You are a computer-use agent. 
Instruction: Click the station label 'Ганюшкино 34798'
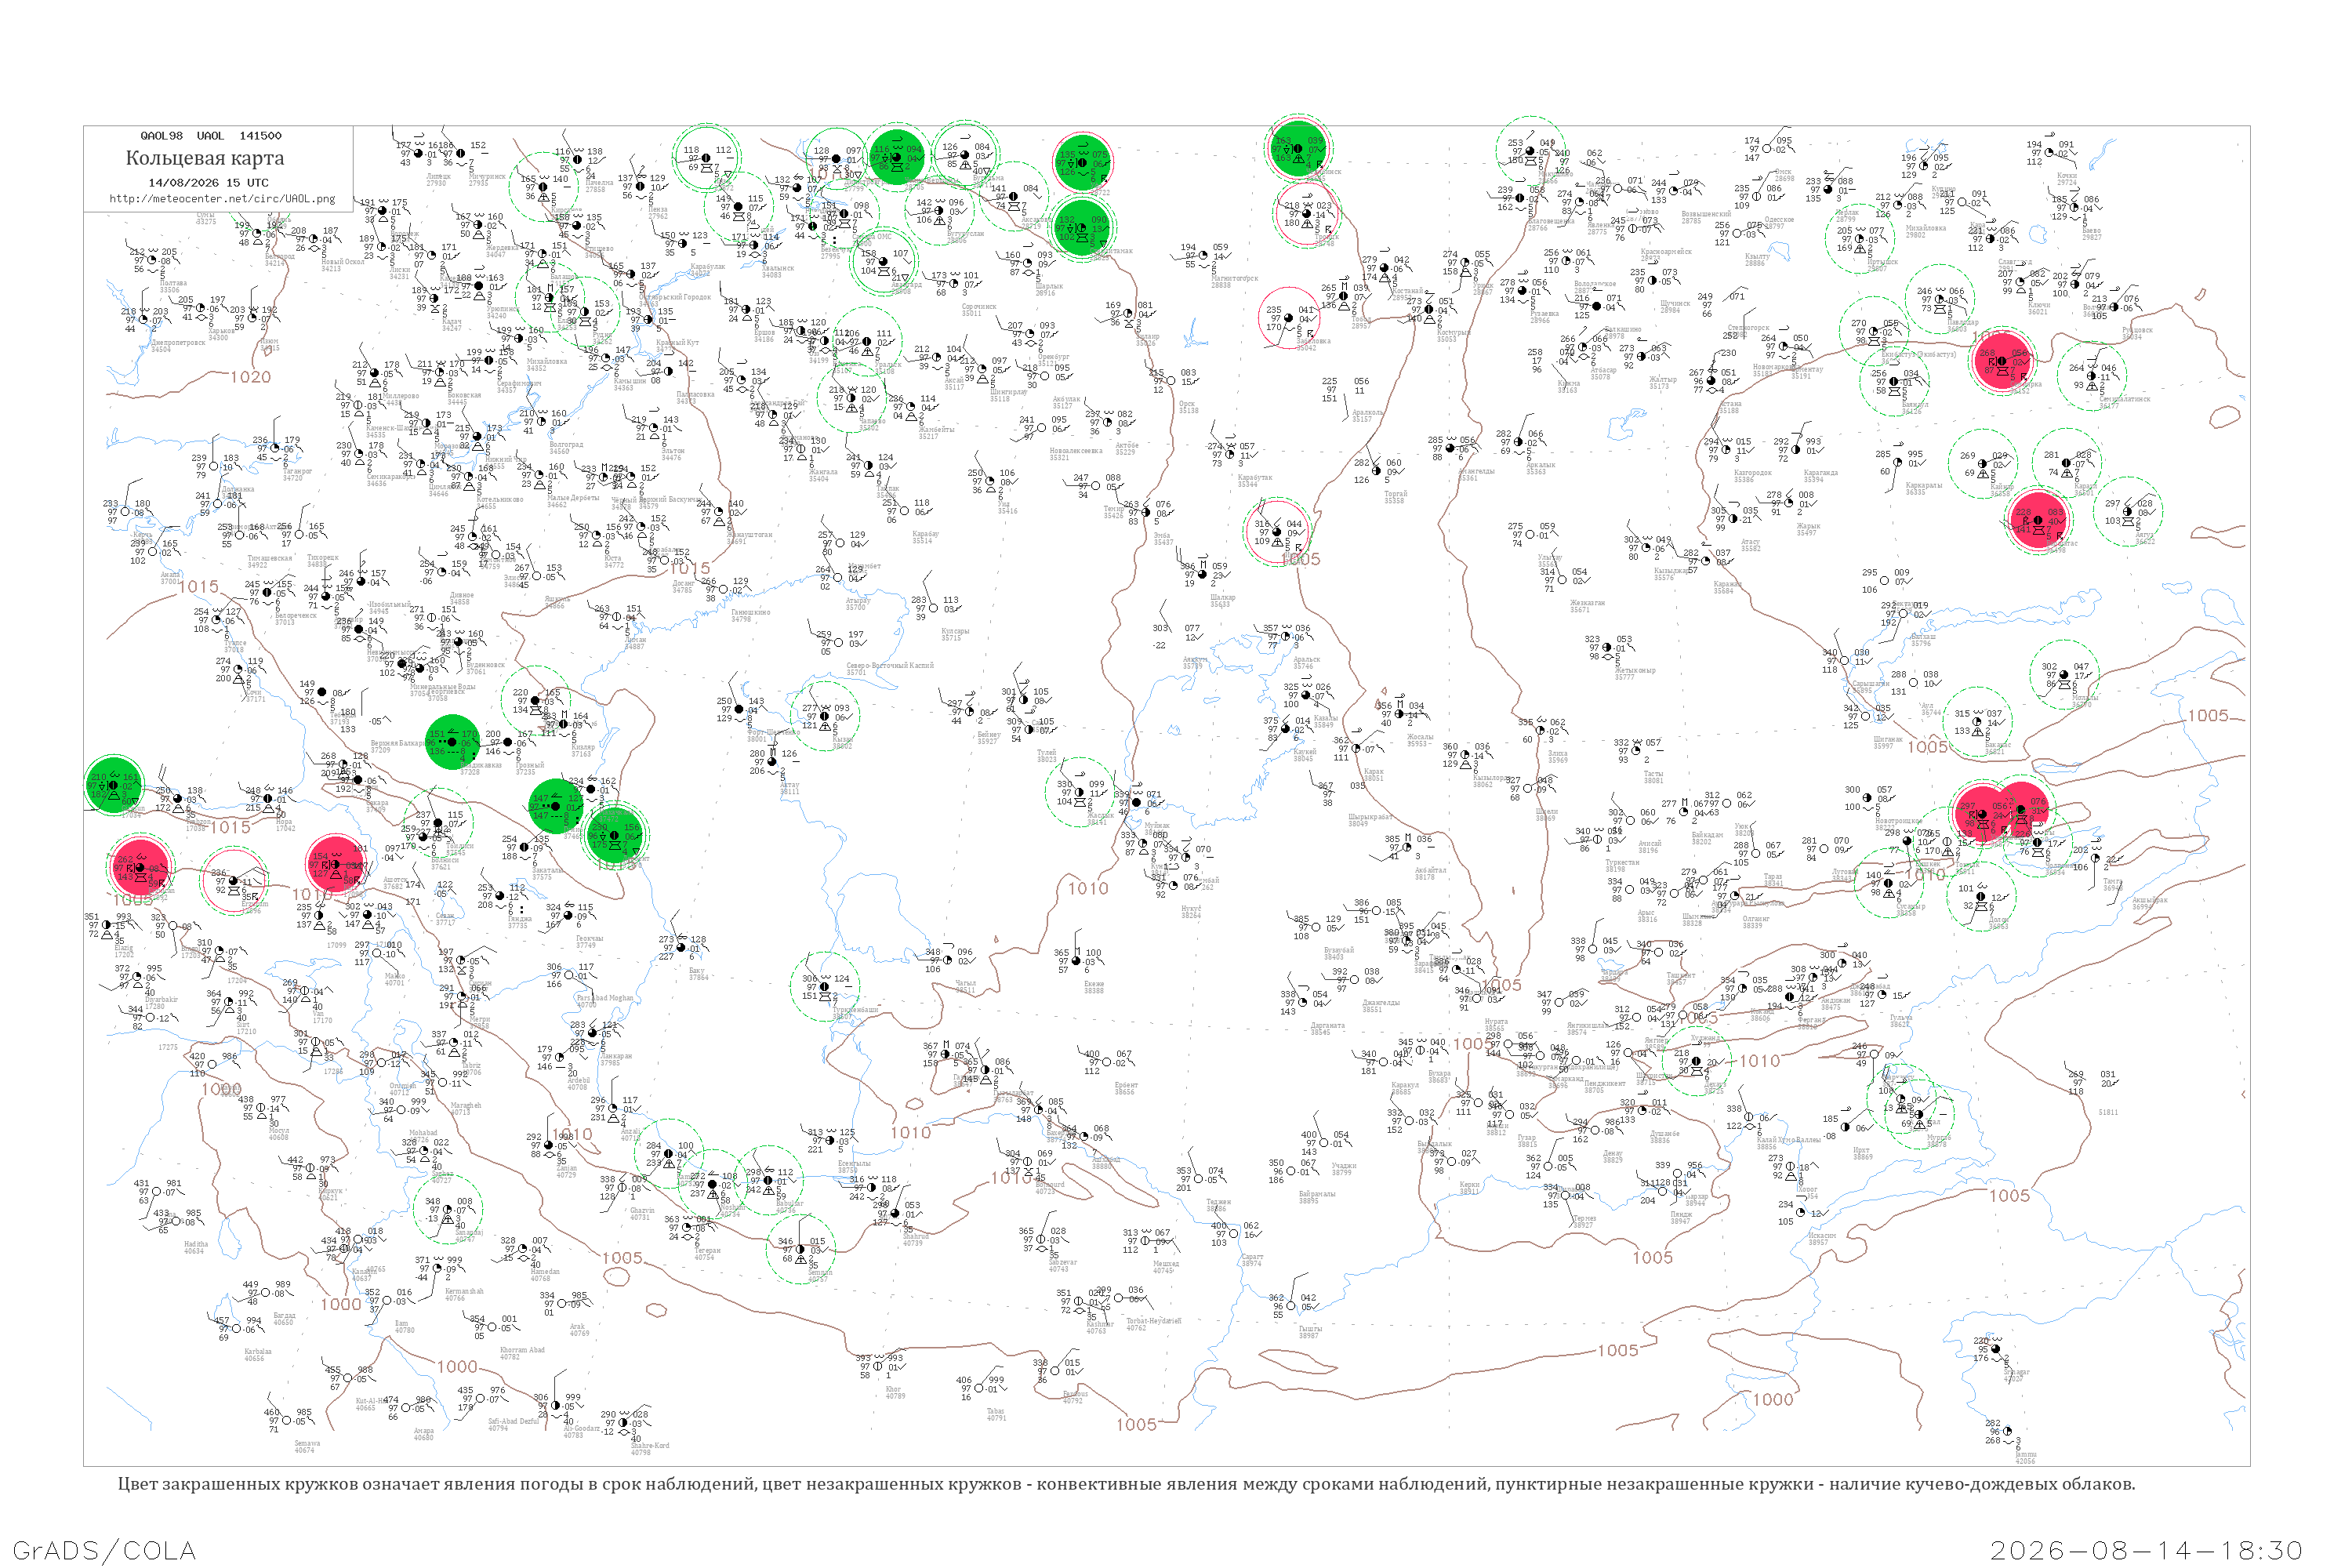click(x=750, y=616)
